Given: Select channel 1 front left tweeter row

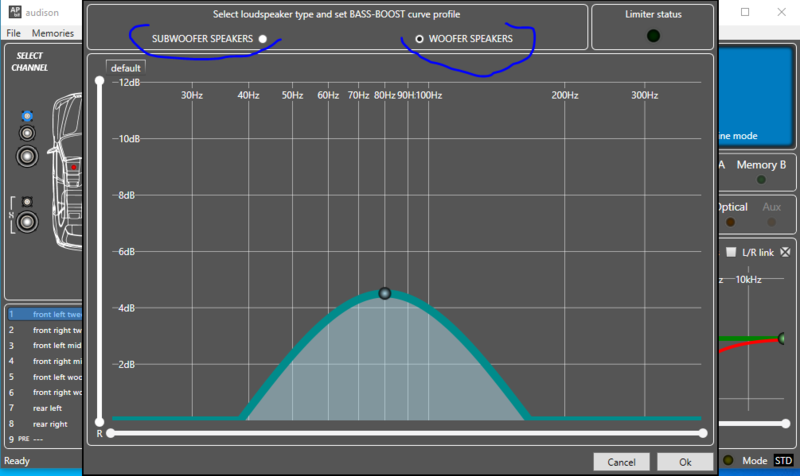Looking at the screenshot, I should [44, 314].
